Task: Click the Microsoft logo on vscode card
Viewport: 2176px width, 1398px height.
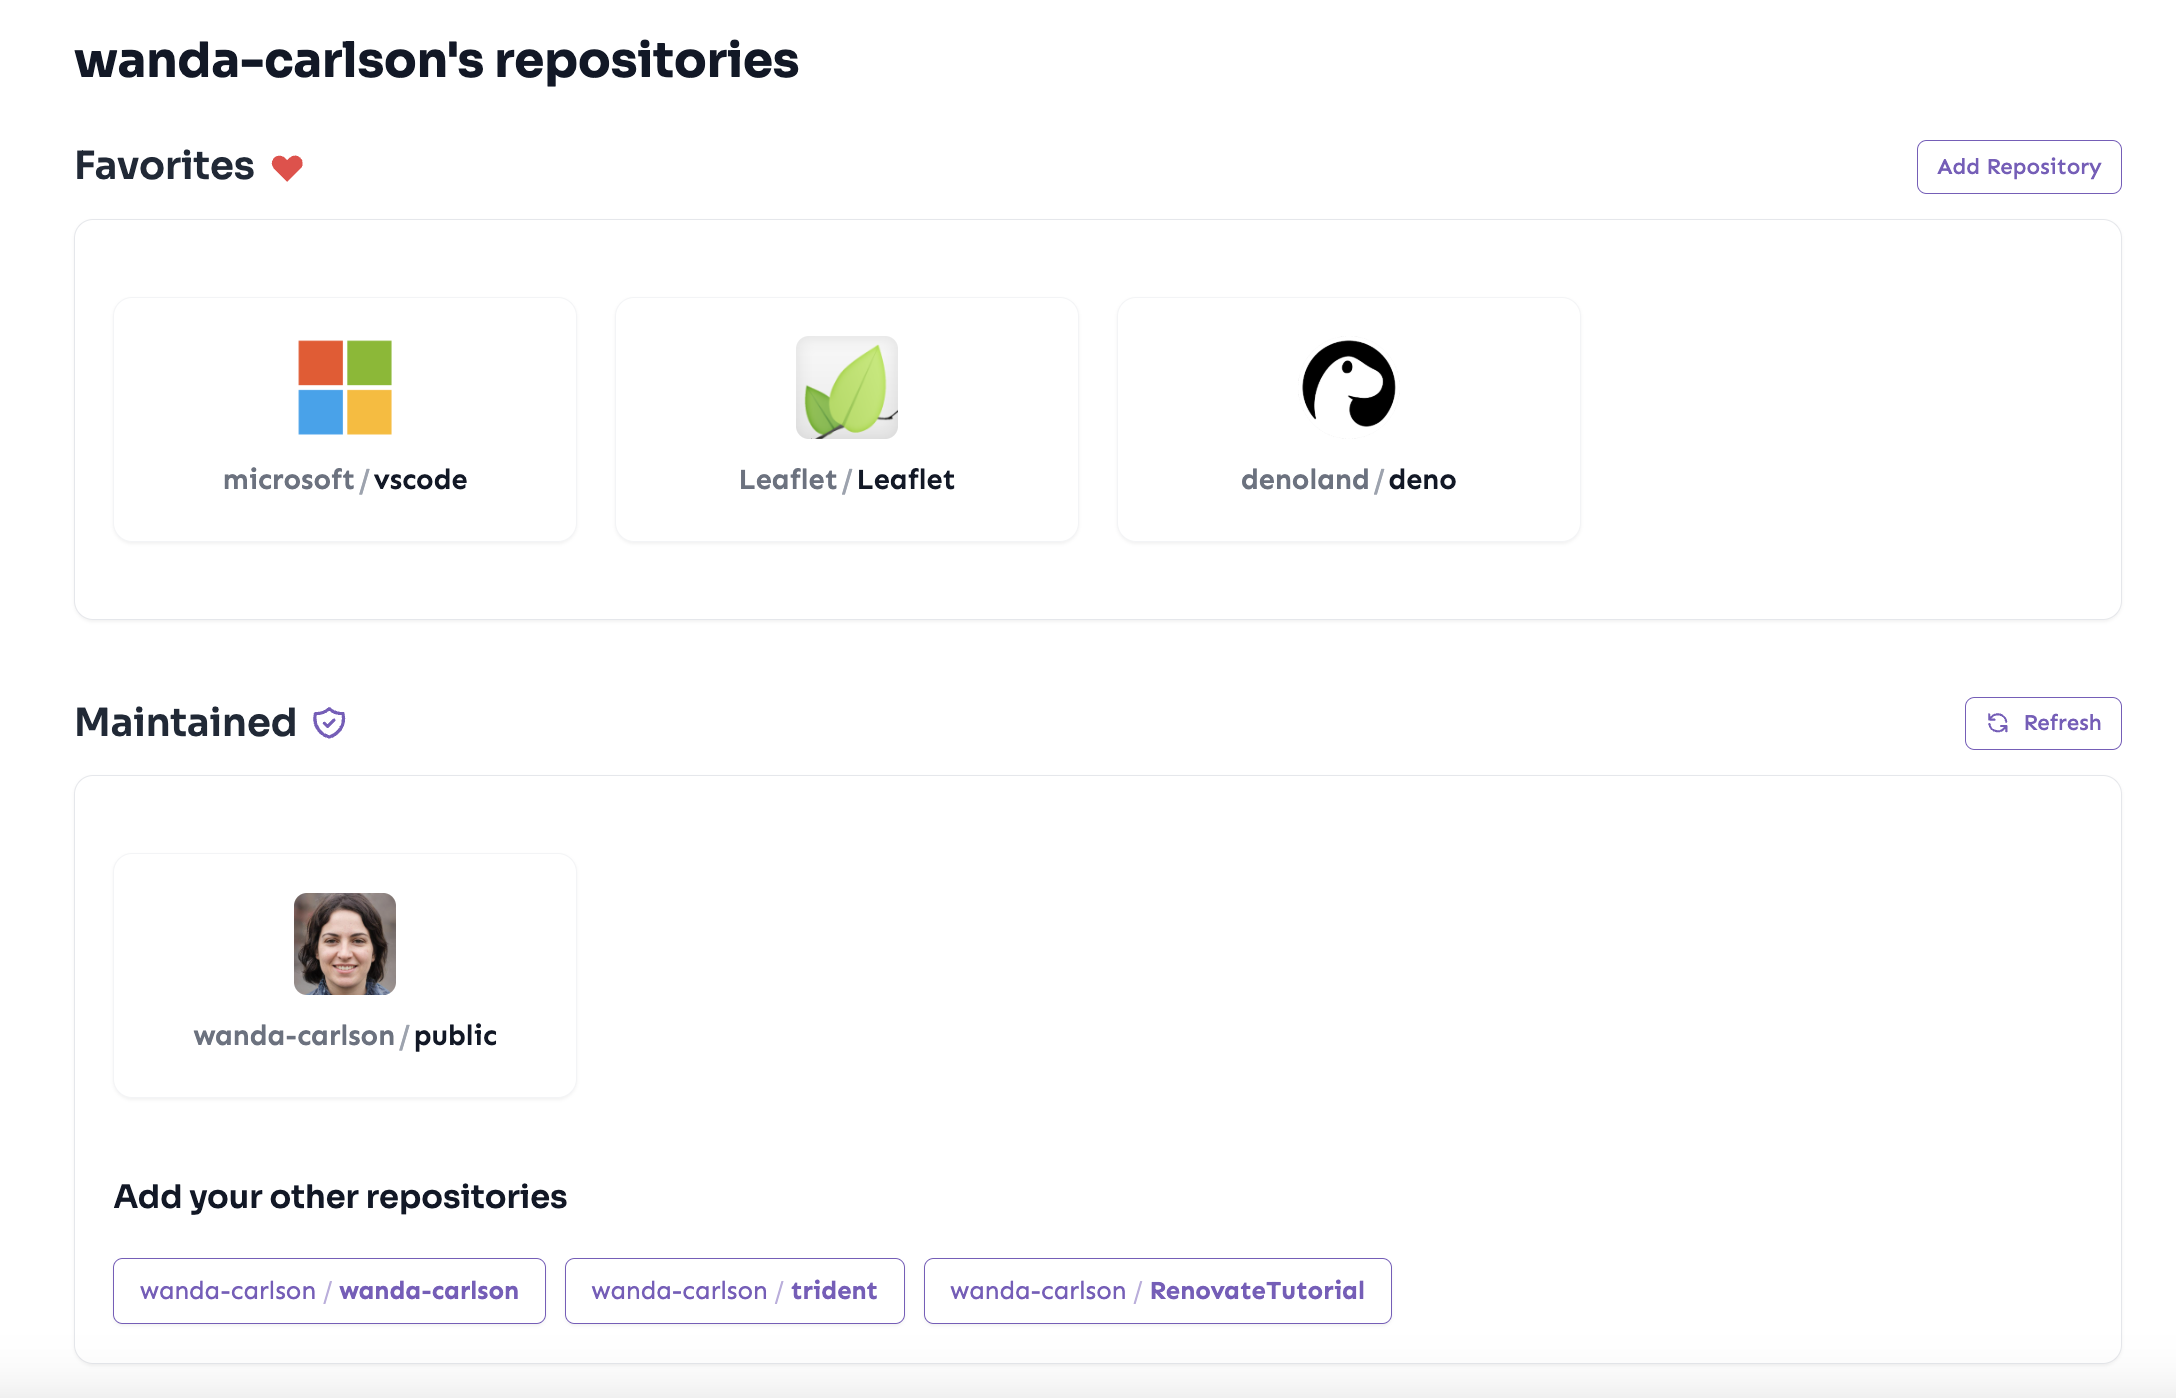Action: click(x=345, y=387)
